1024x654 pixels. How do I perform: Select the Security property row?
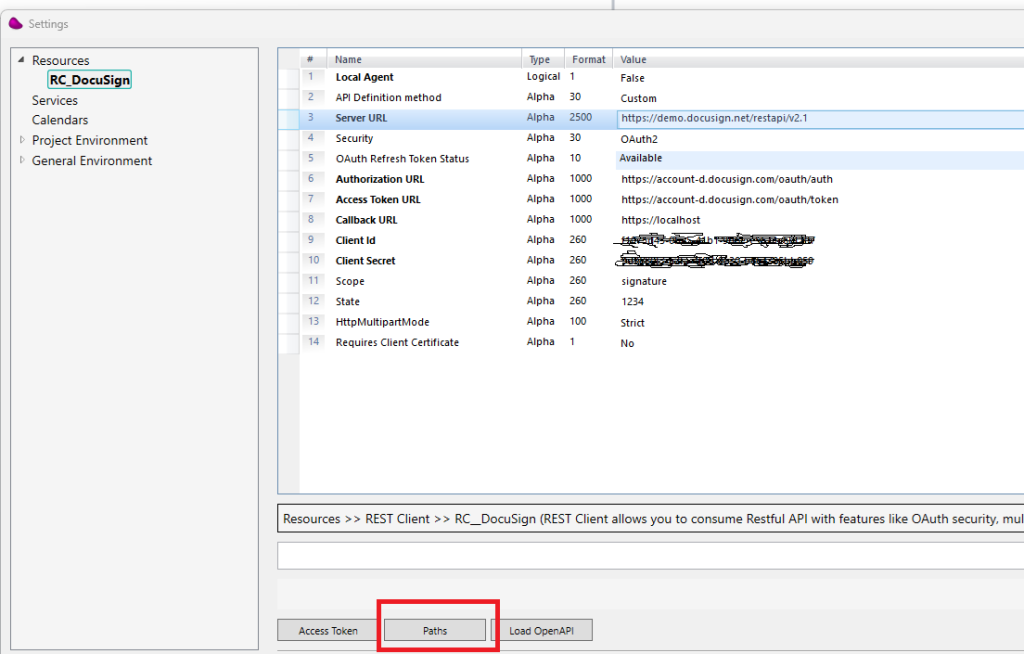tap(355, 139)
